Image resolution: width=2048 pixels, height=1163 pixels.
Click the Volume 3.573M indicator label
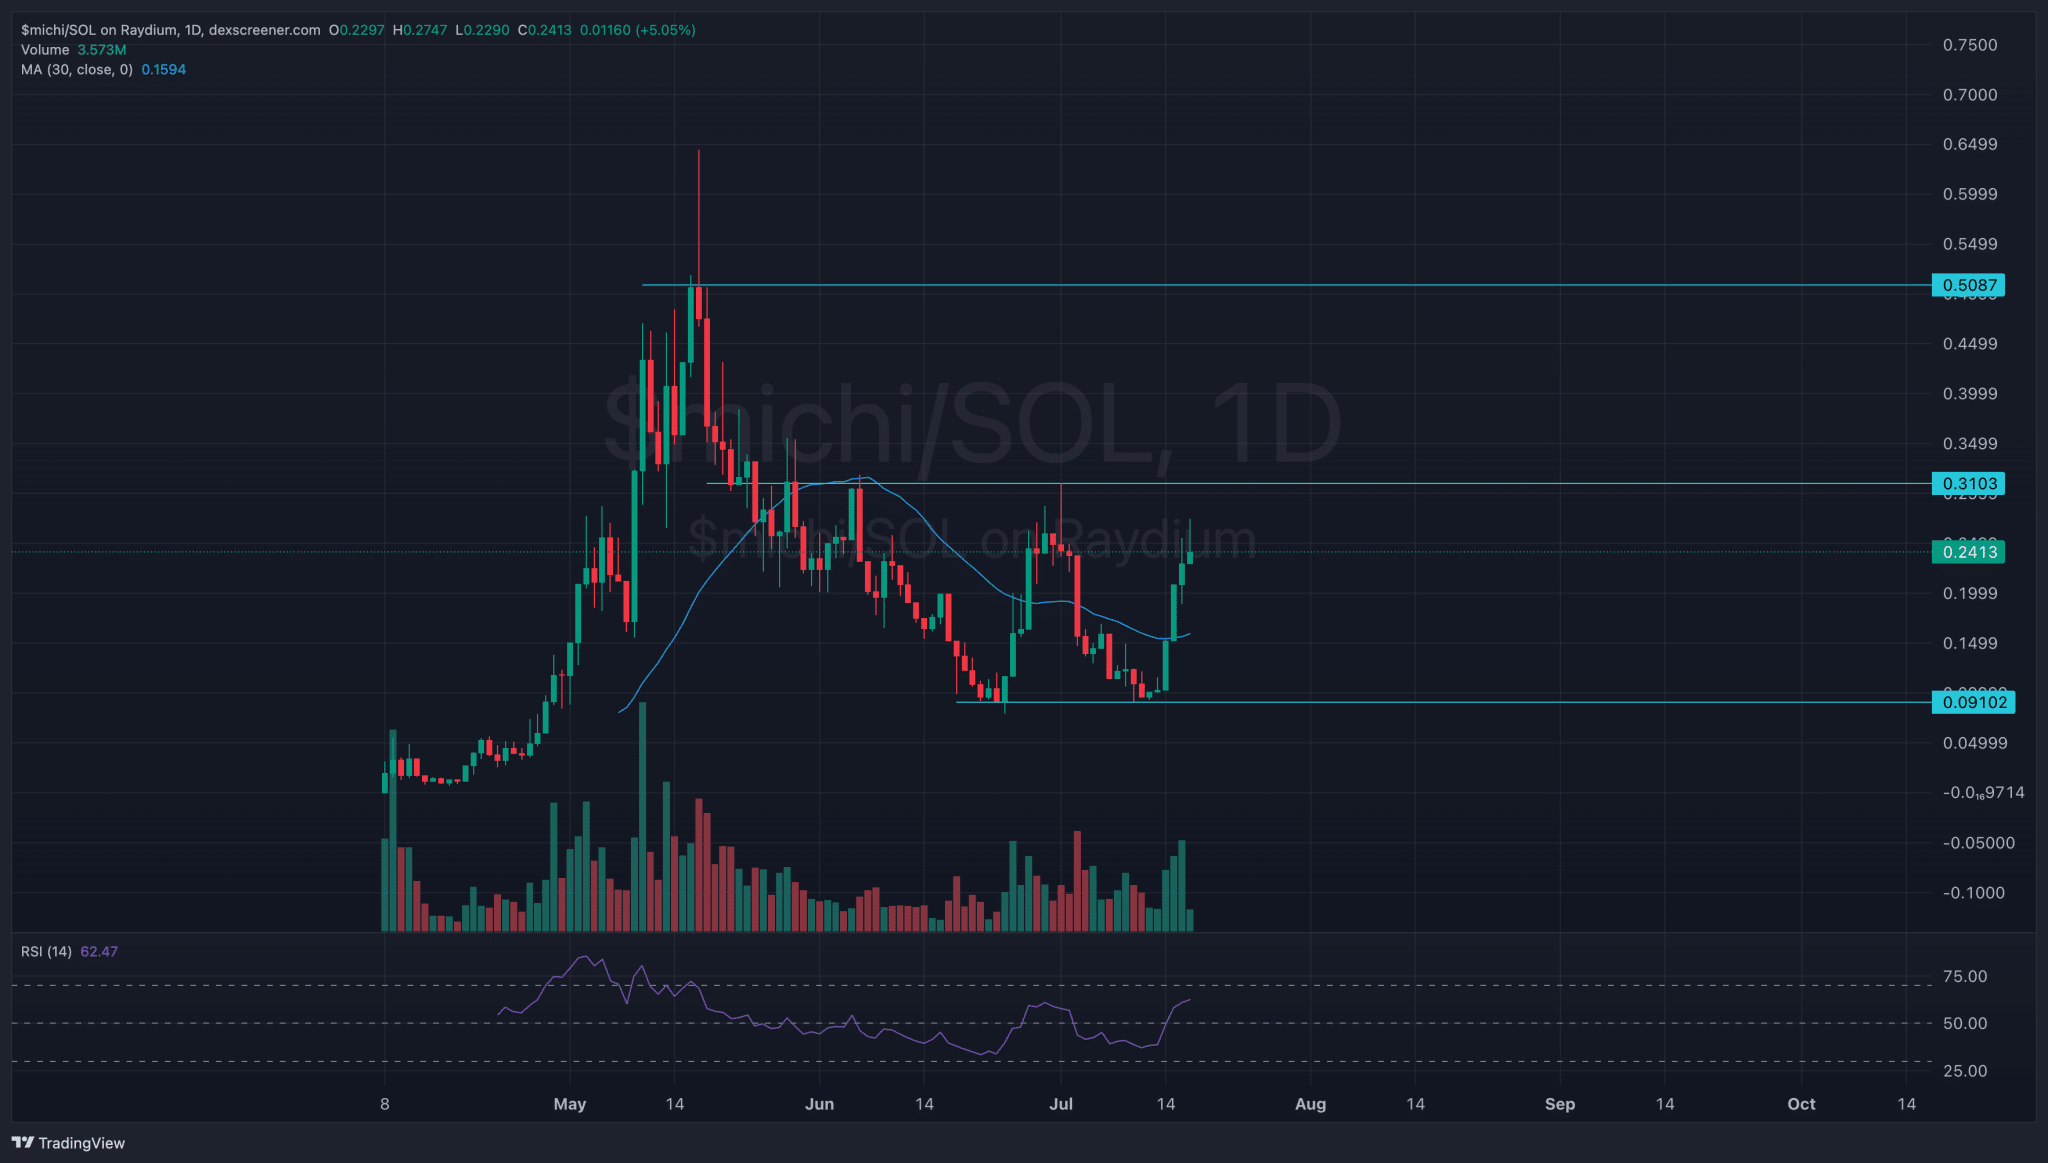tap(74, 50)
